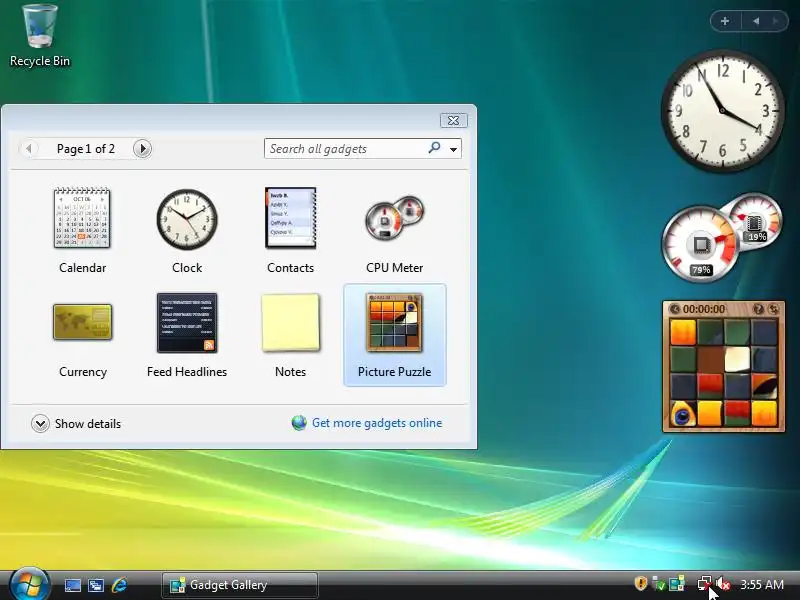
Task: Open Get more gadgets online link
Action: 377,423
